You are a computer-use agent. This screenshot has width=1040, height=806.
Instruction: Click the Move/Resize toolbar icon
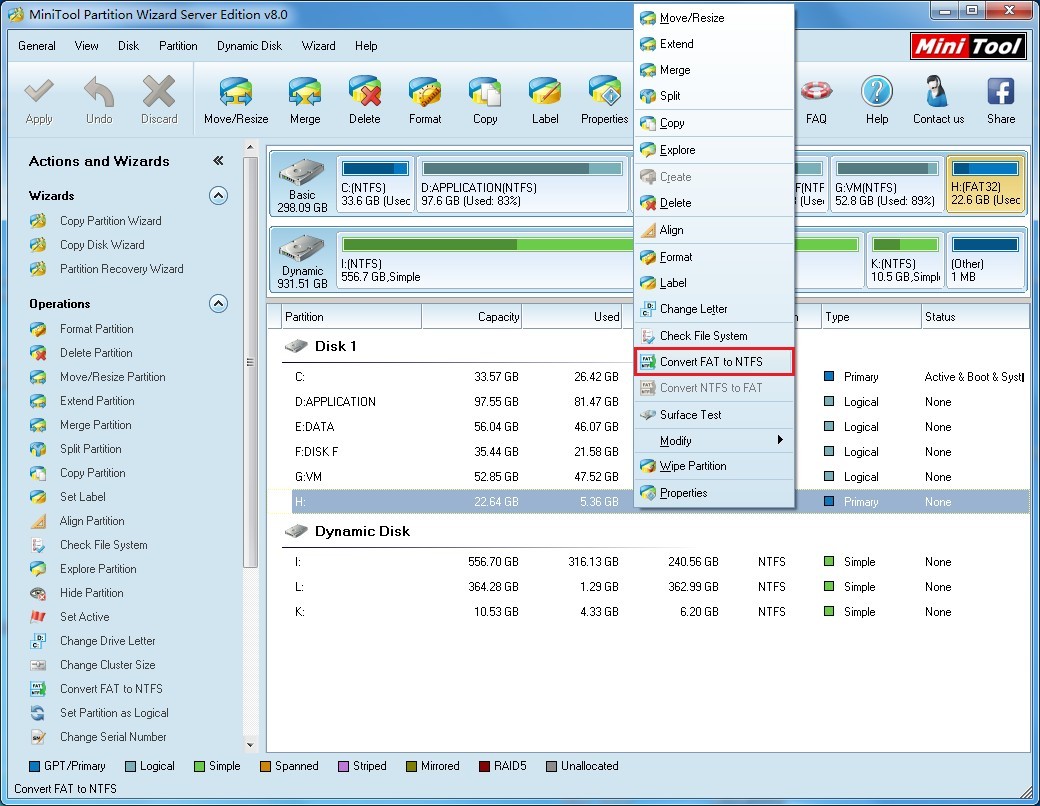236,93
